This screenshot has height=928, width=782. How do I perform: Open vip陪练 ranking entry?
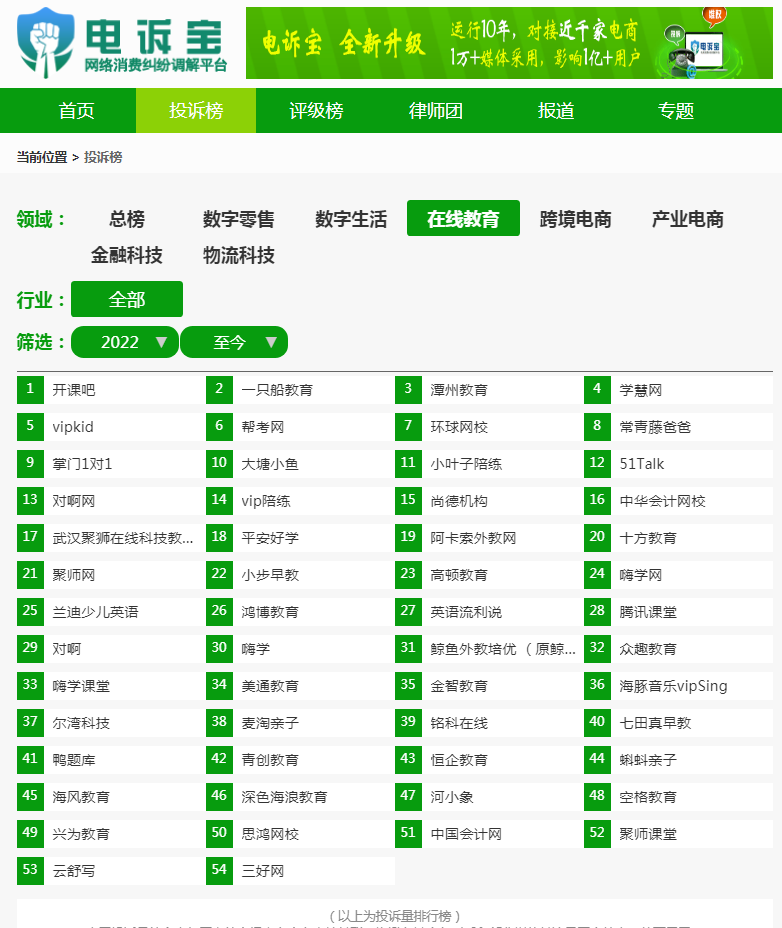point(300,501)
